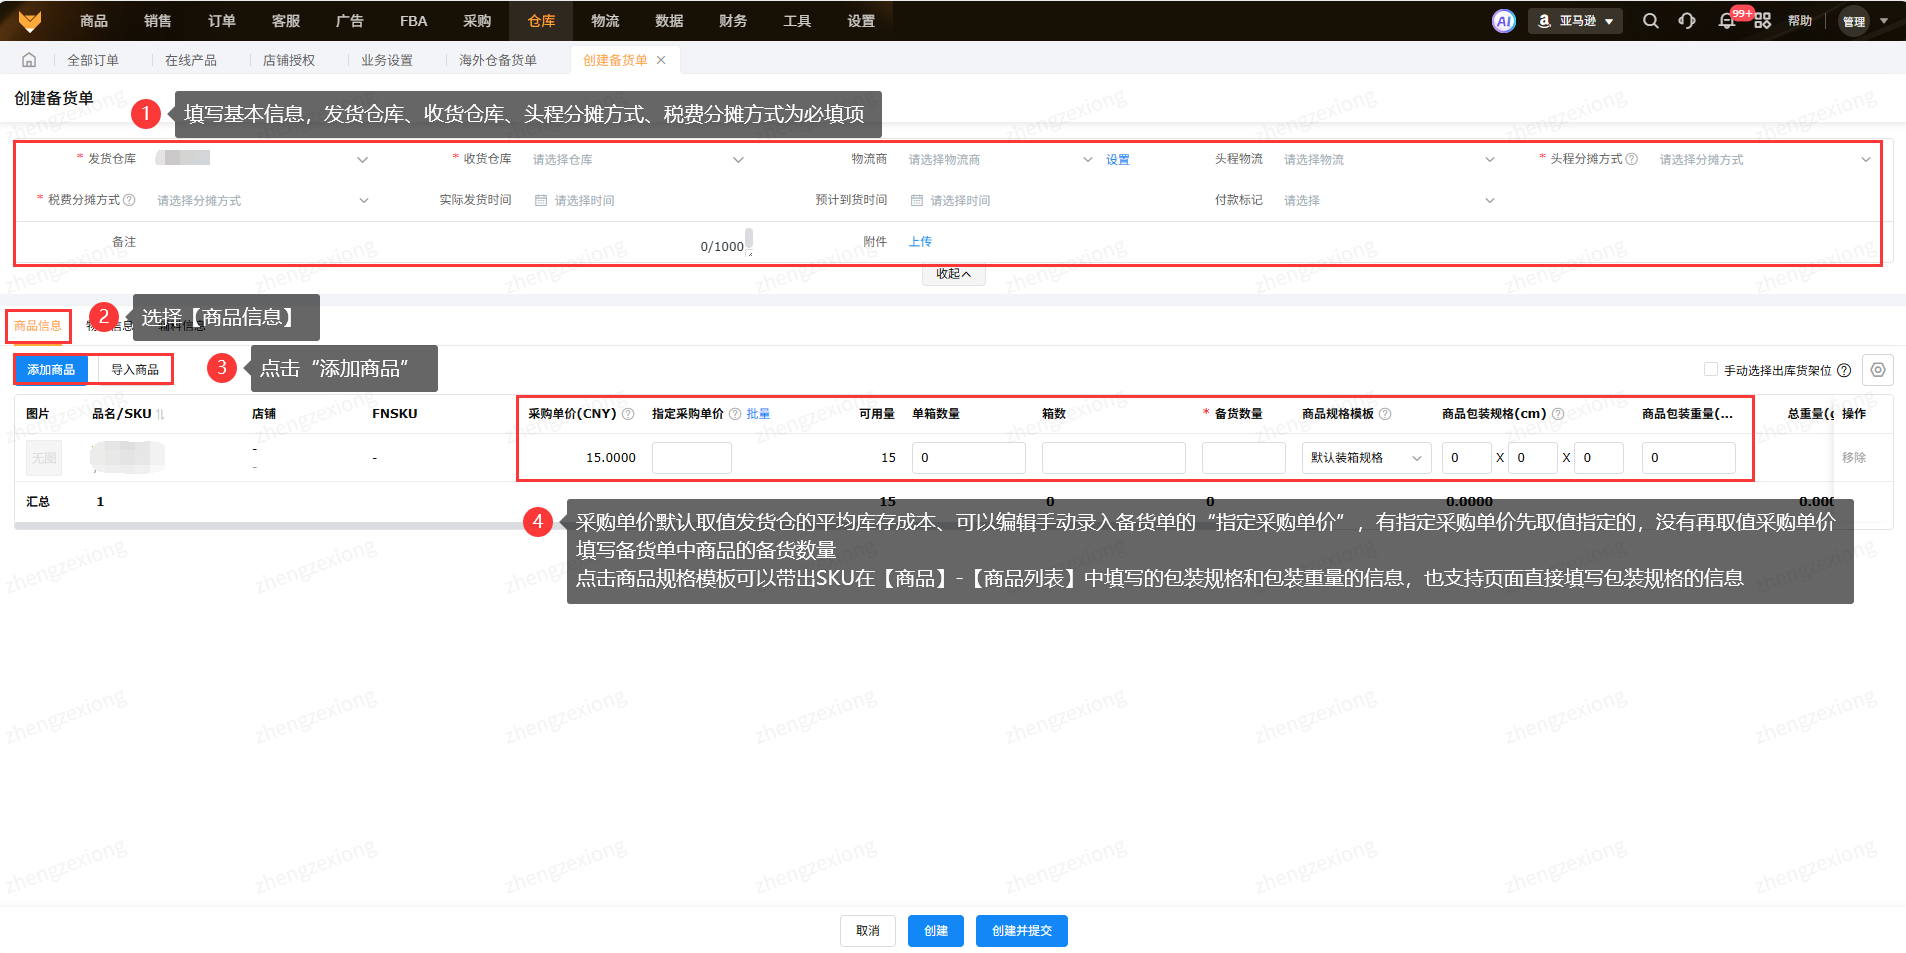The image size is (1906, 953).
Task: Click the 备货数量 input field
Action: [x=1243, y=458]
